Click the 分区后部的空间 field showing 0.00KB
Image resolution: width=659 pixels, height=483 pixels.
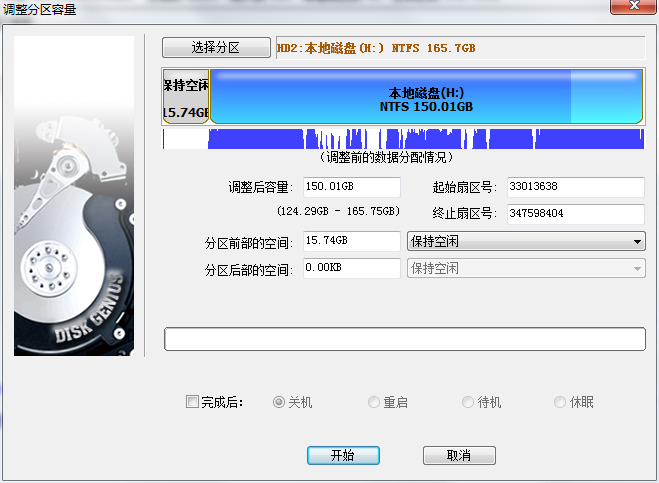tap(351, 268)
